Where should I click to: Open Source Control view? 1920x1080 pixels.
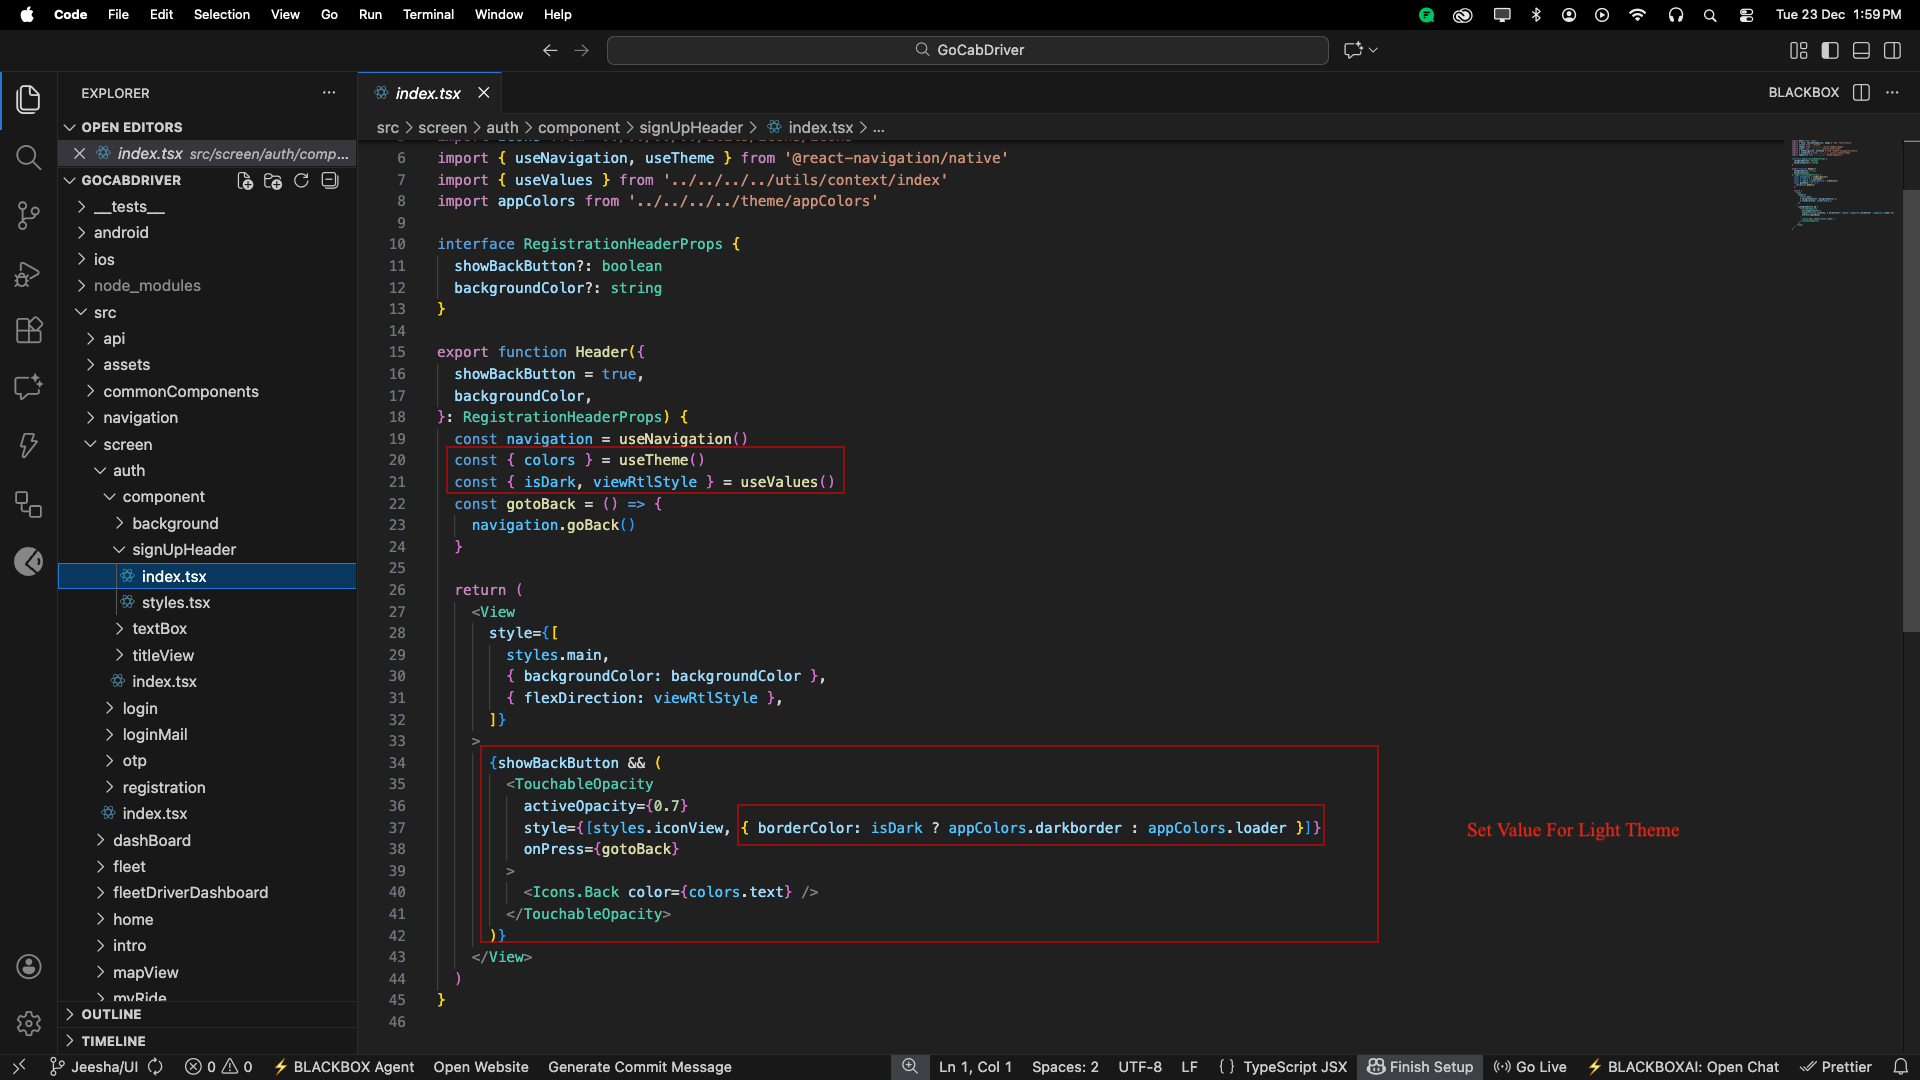tap(28, 215)
